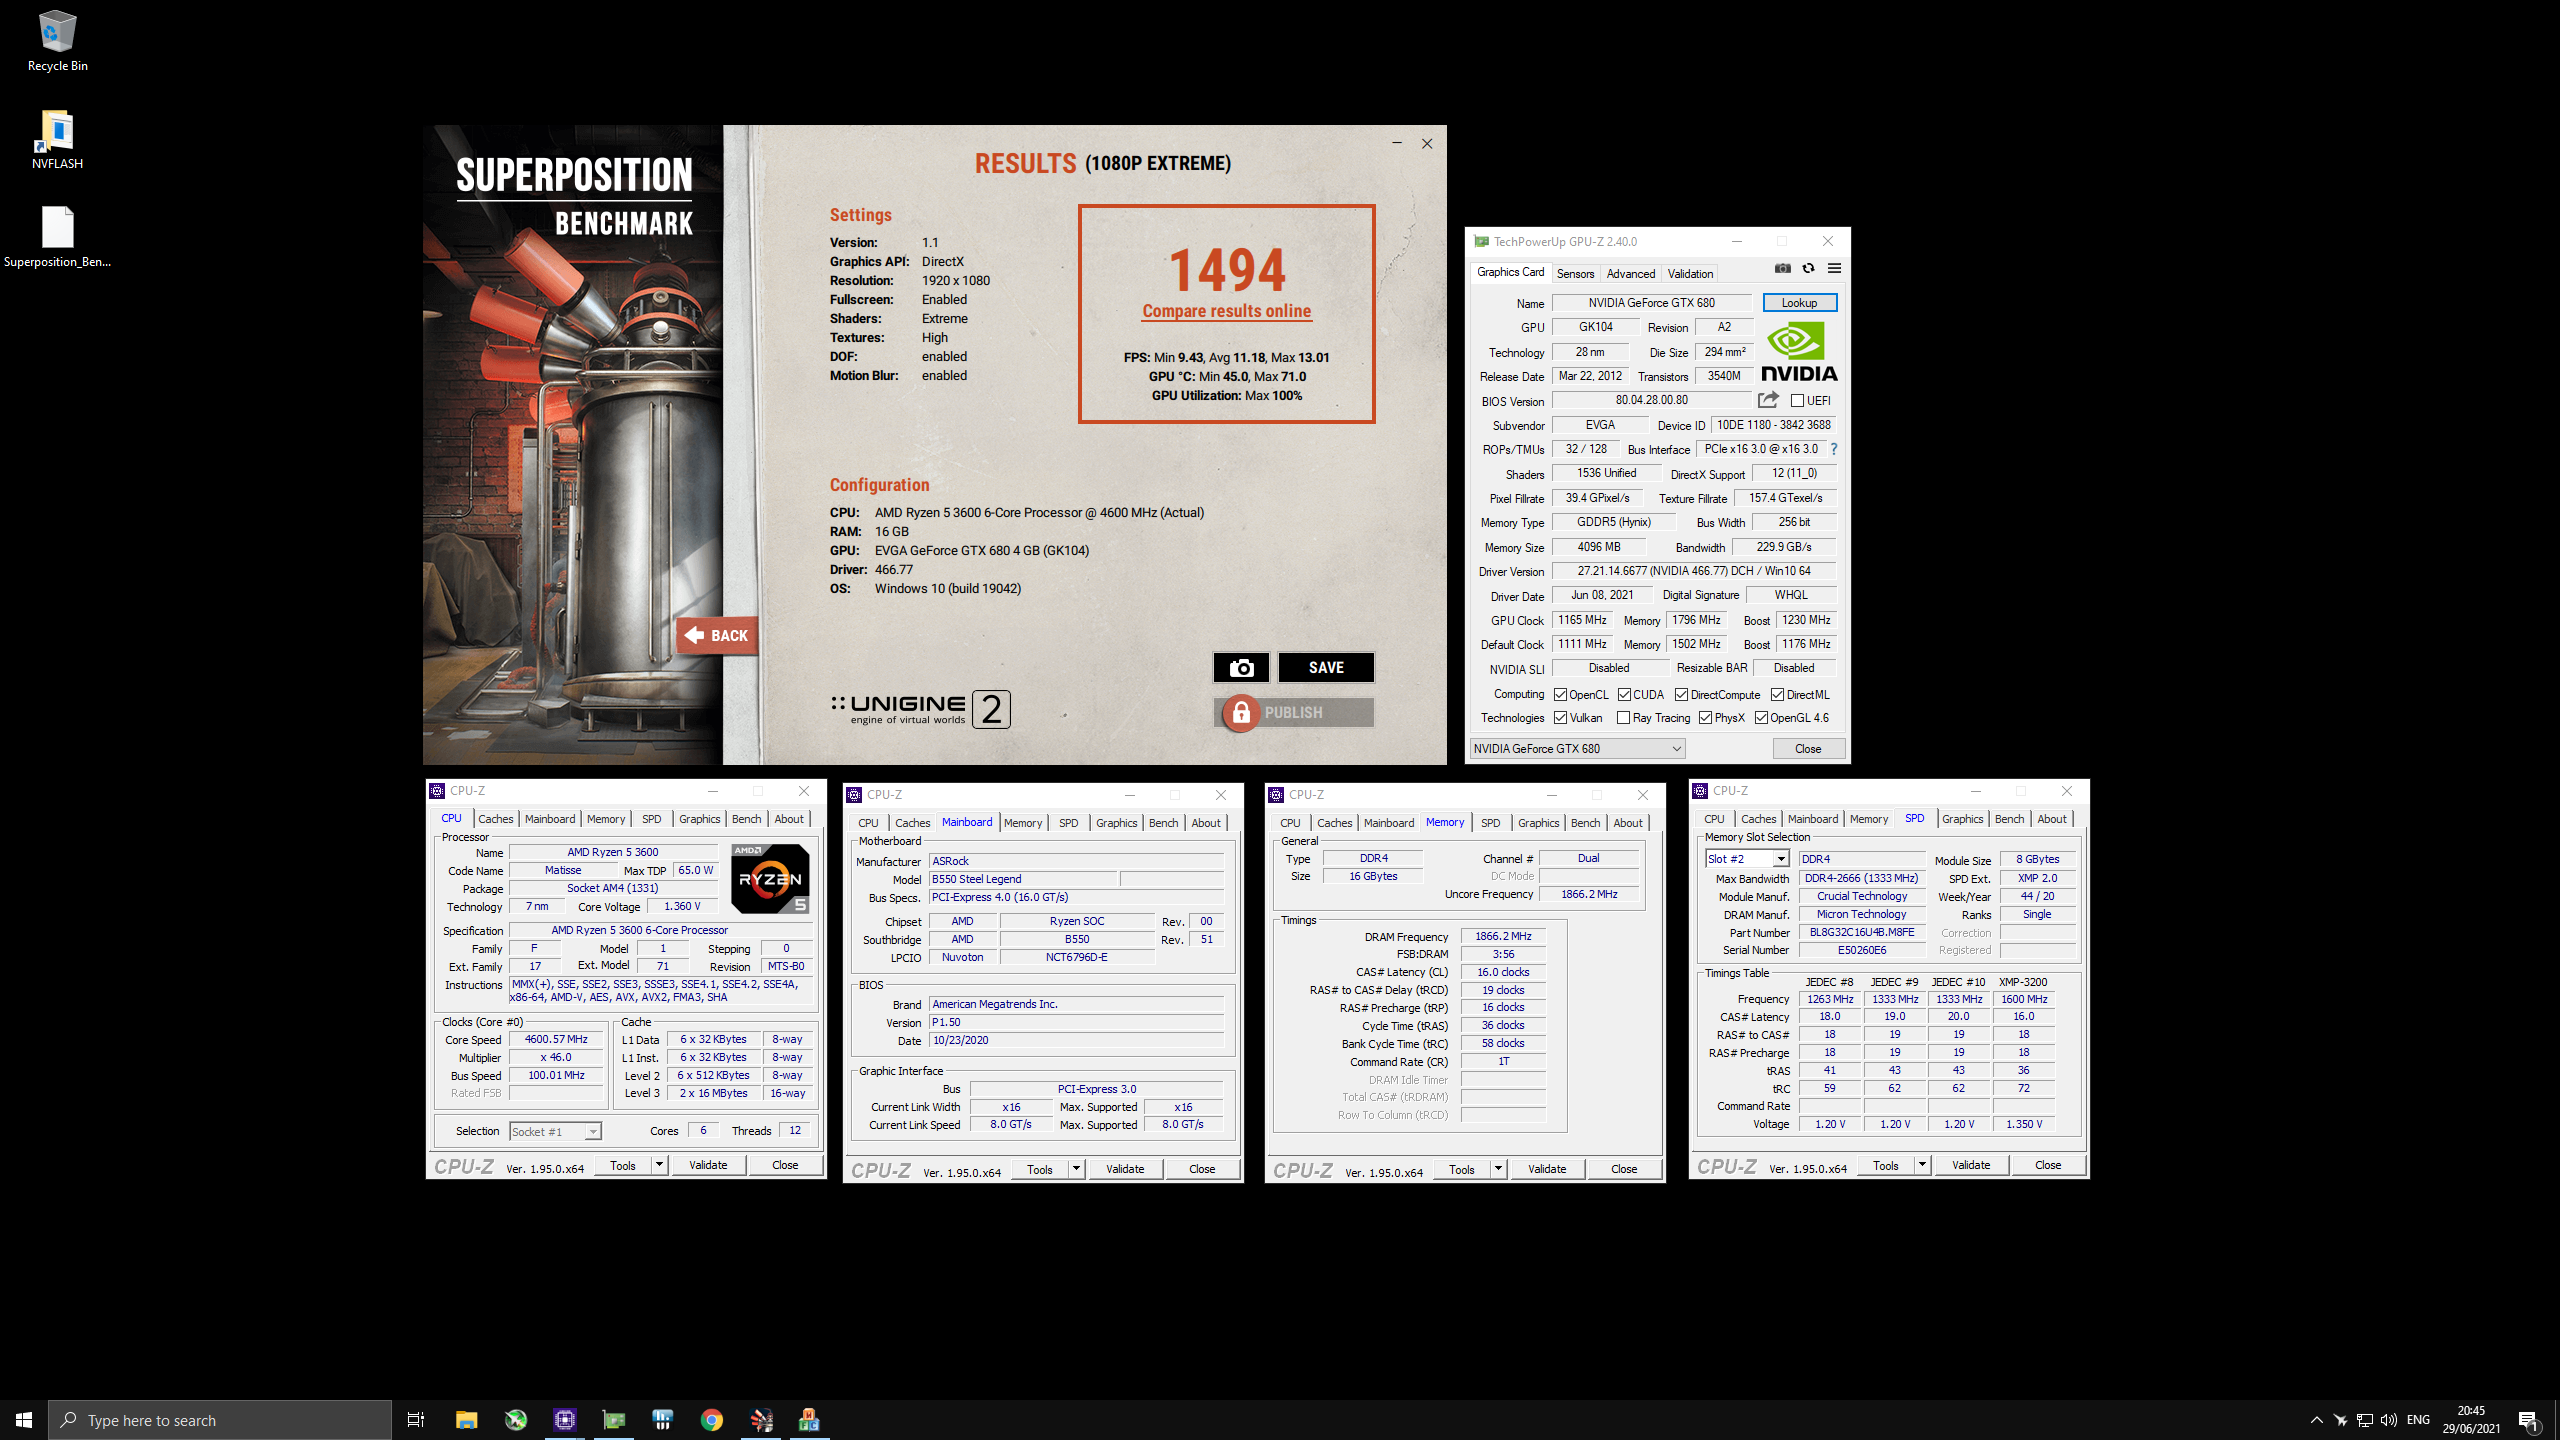Toggle the Vulkan checkbox
Image resolution: width=2560 pixels, height=1440 pixels.
[1560, 717]
